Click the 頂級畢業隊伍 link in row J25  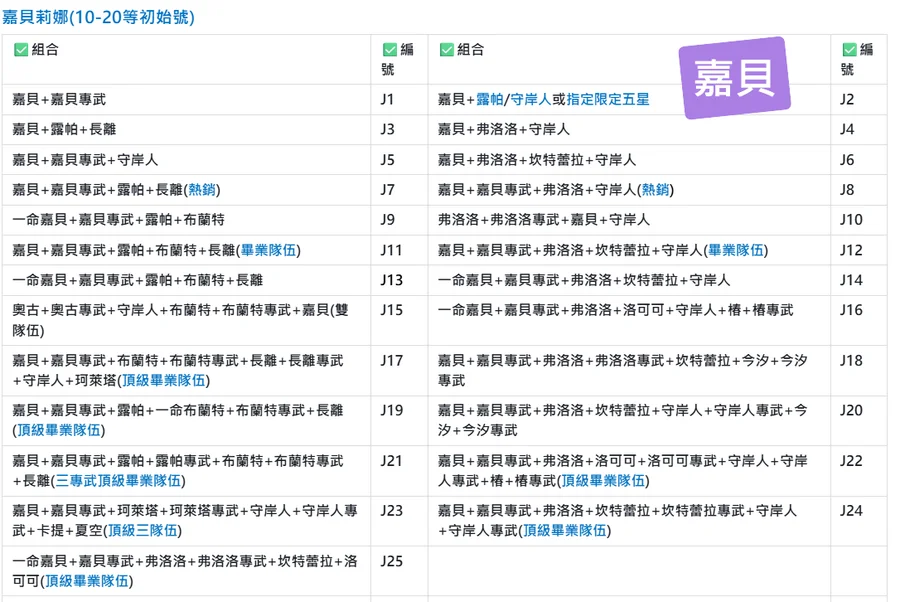pyautogui.click(x=87, y=581)
